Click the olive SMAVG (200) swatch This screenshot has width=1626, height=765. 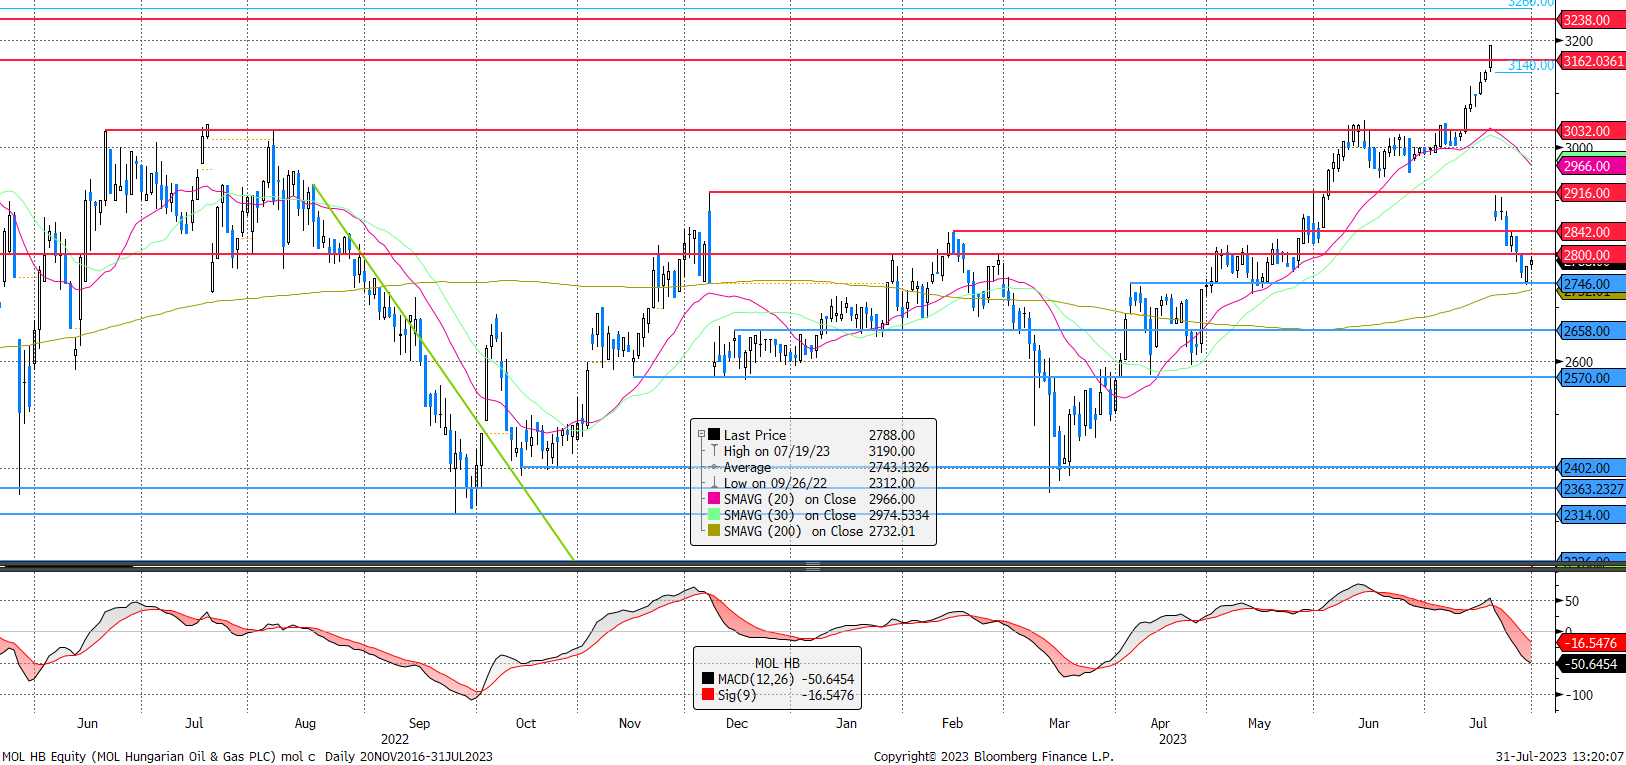click(714, 530)
